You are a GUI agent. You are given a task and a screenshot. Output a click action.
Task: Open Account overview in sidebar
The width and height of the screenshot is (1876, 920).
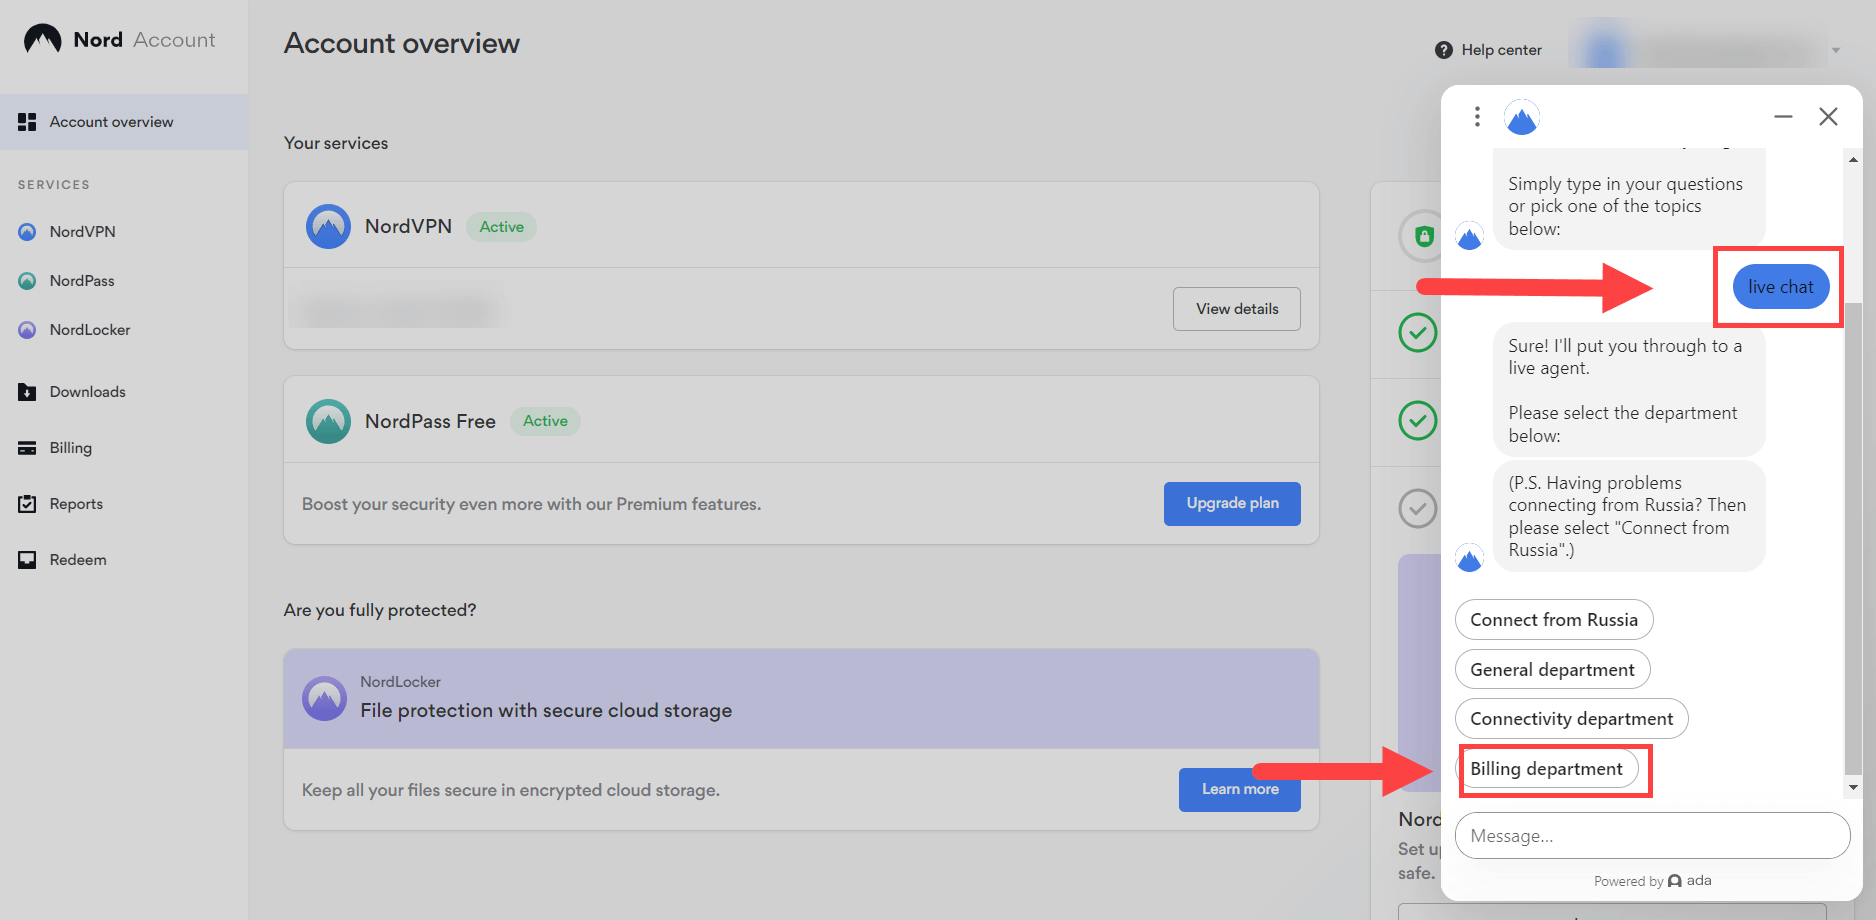click(124, 122)
